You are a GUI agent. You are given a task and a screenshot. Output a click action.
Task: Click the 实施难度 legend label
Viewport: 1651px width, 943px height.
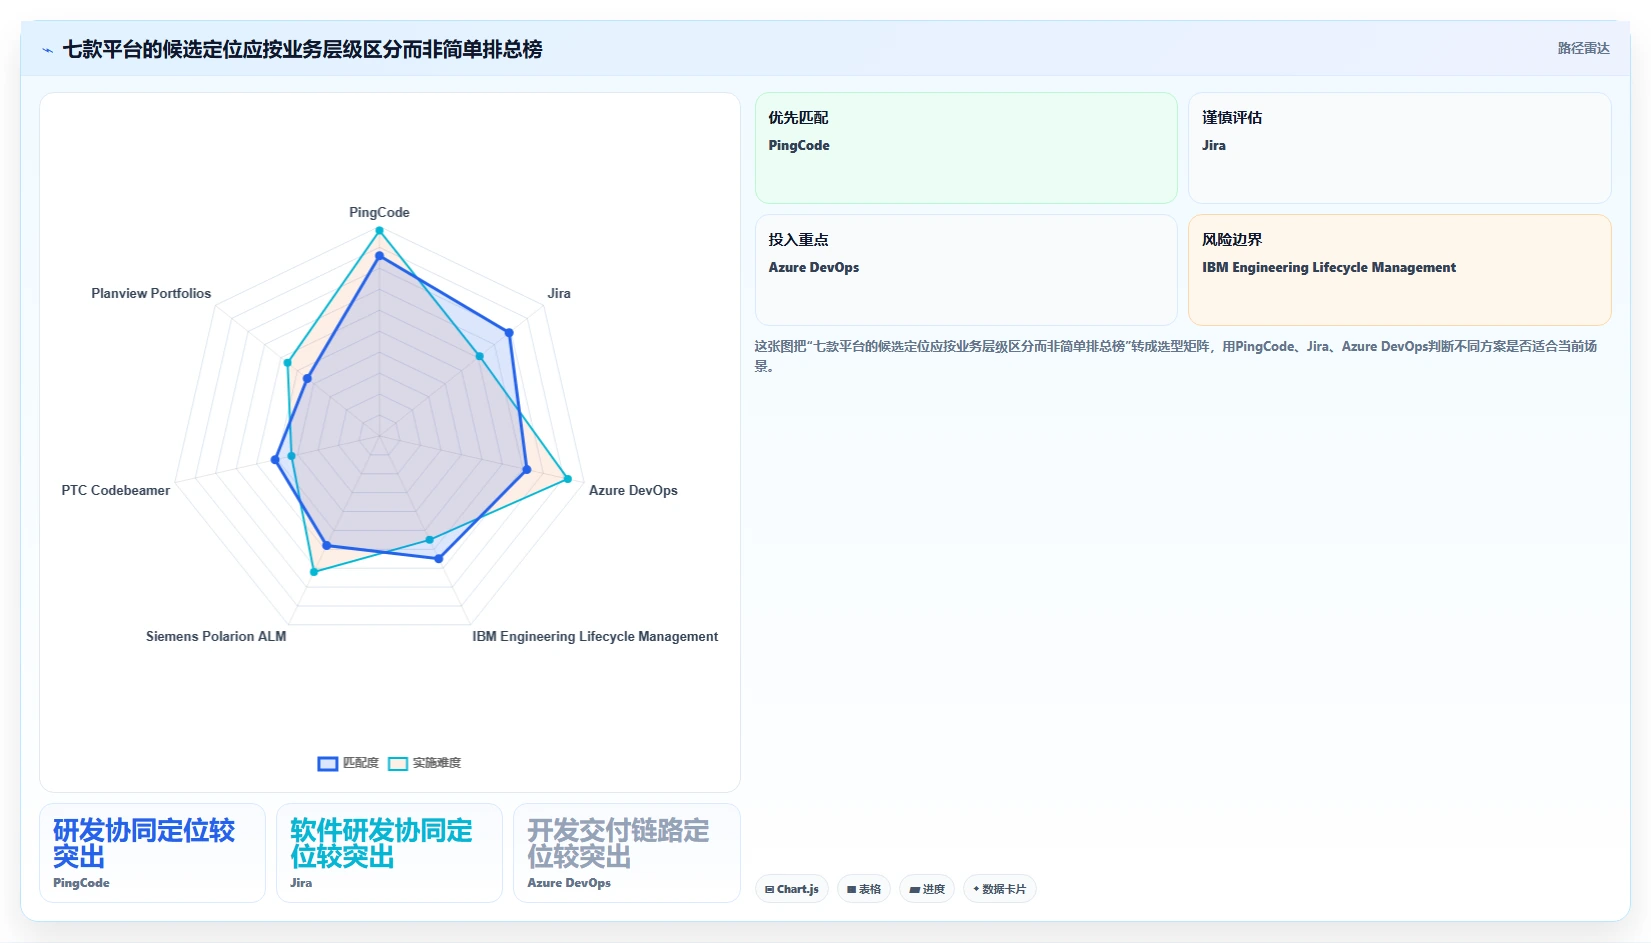437,763
